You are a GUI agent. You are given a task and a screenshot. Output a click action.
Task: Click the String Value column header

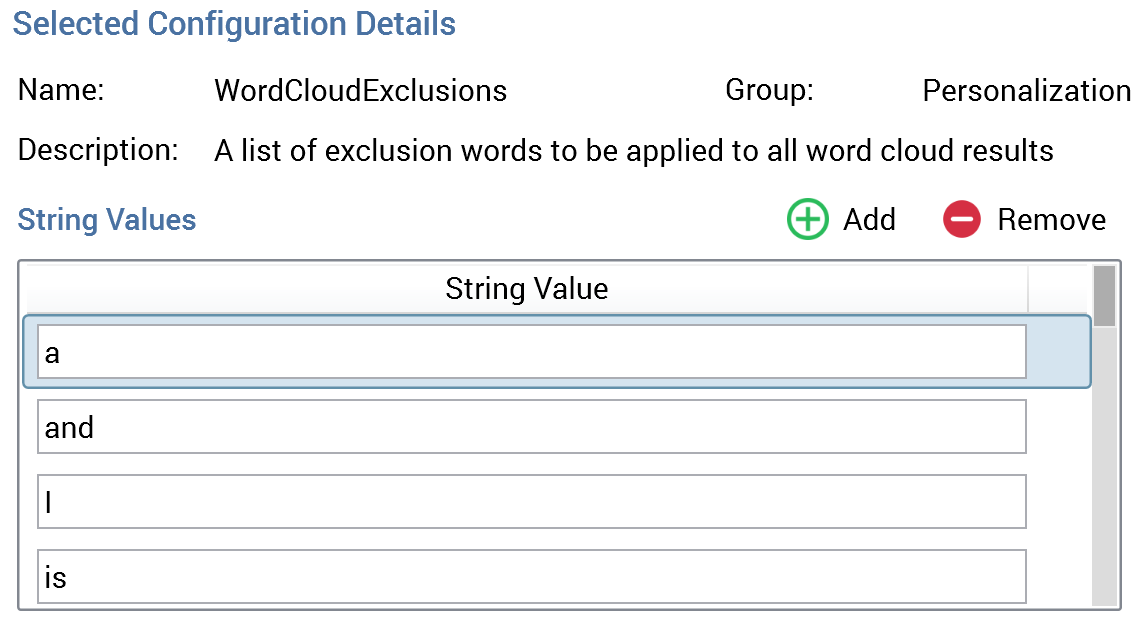click(x=526, y=290)
